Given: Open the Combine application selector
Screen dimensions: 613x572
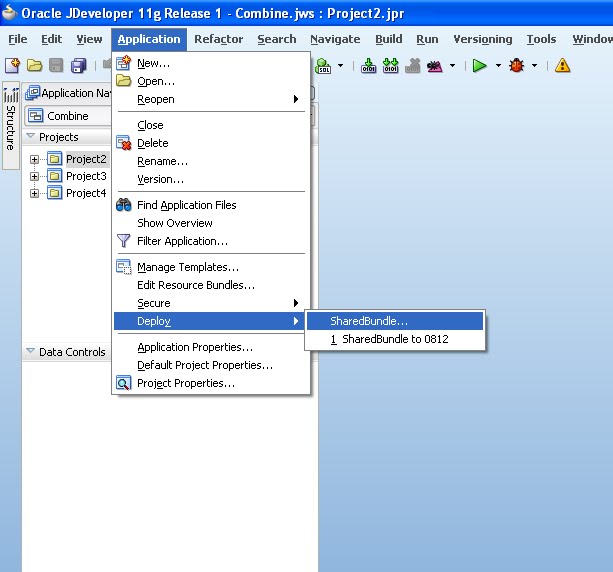Looking at the screenshot, I should [x=68, y=116].
